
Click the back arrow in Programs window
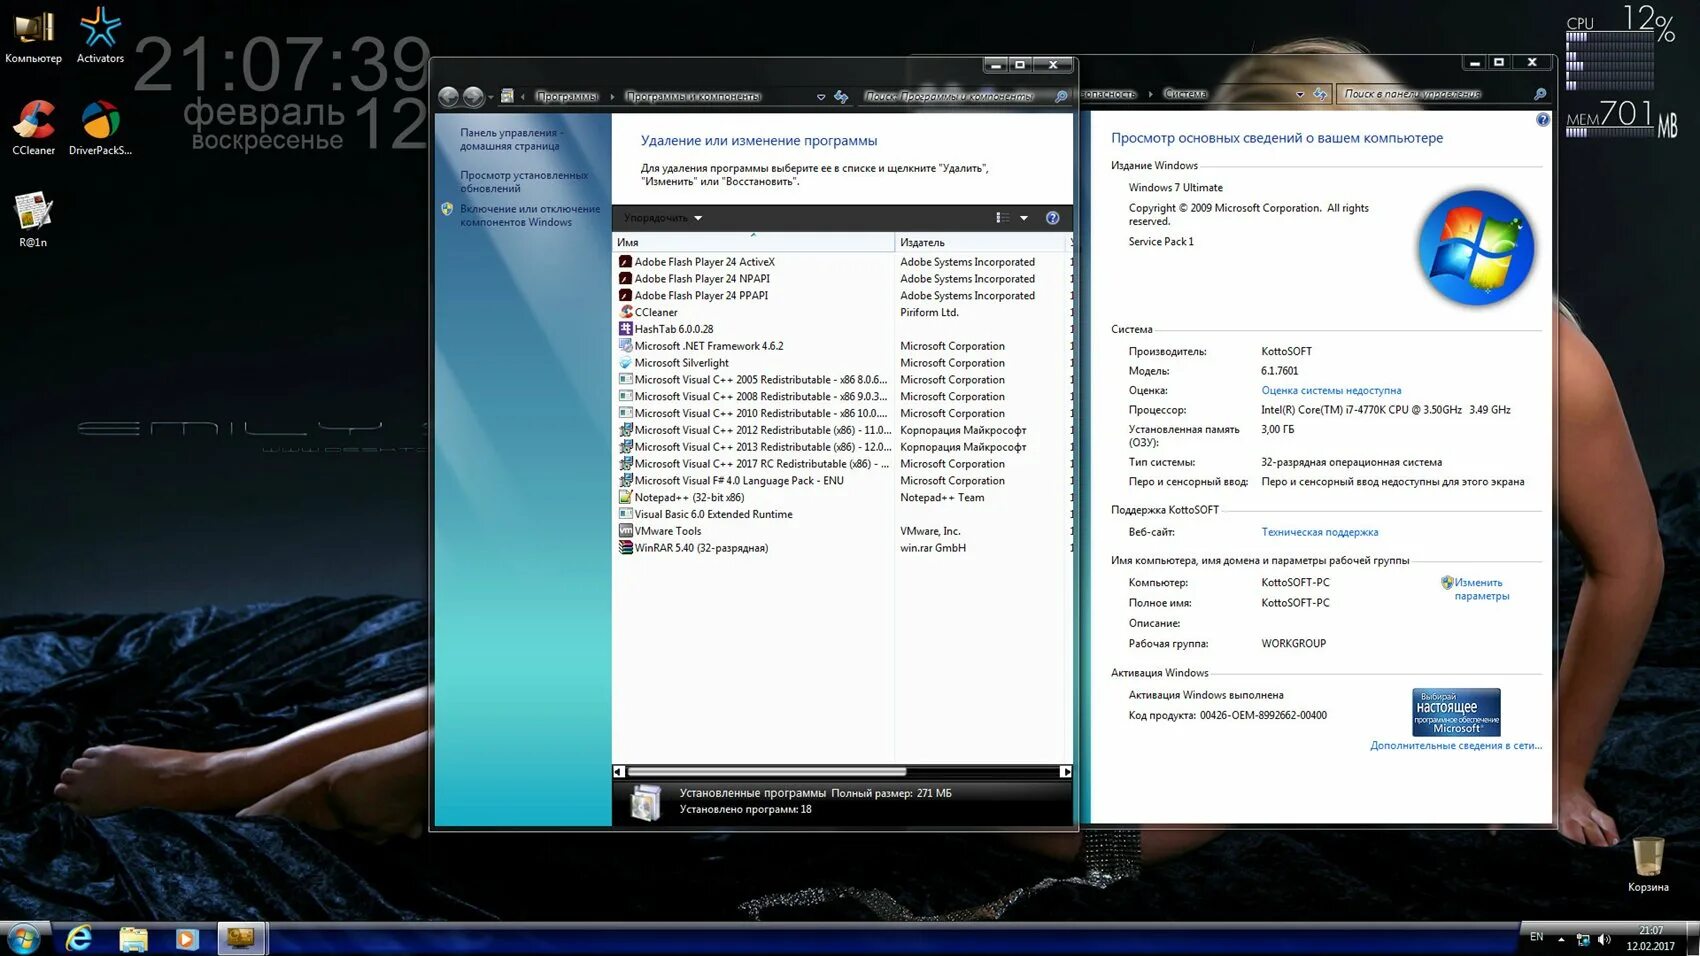448,96
